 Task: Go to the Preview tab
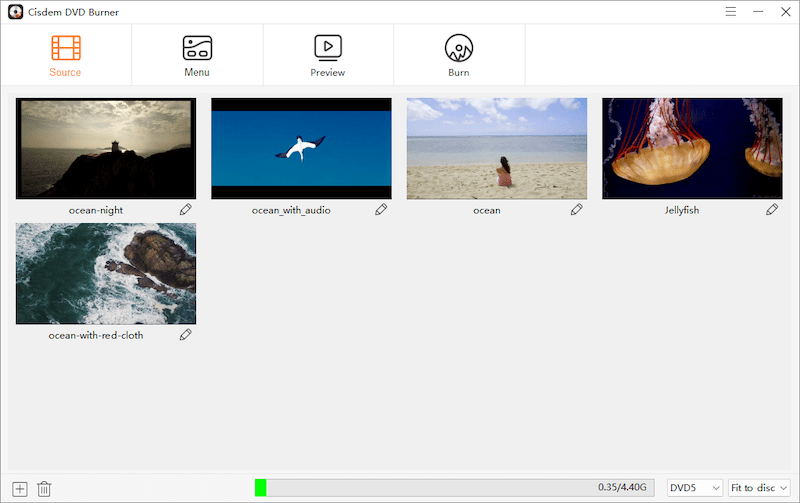(x=328, y=55)
